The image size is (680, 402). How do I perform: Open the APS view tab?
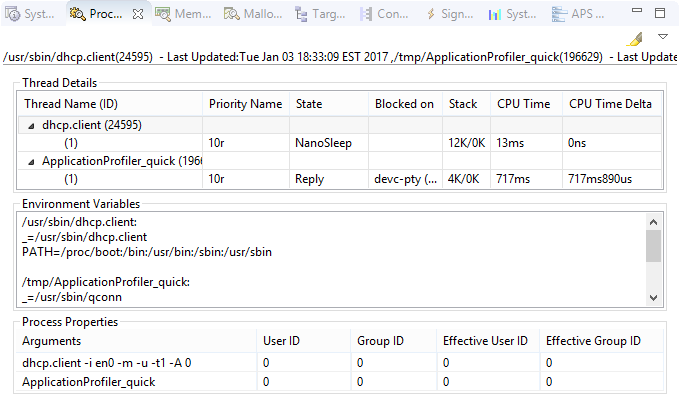point(580,14)
